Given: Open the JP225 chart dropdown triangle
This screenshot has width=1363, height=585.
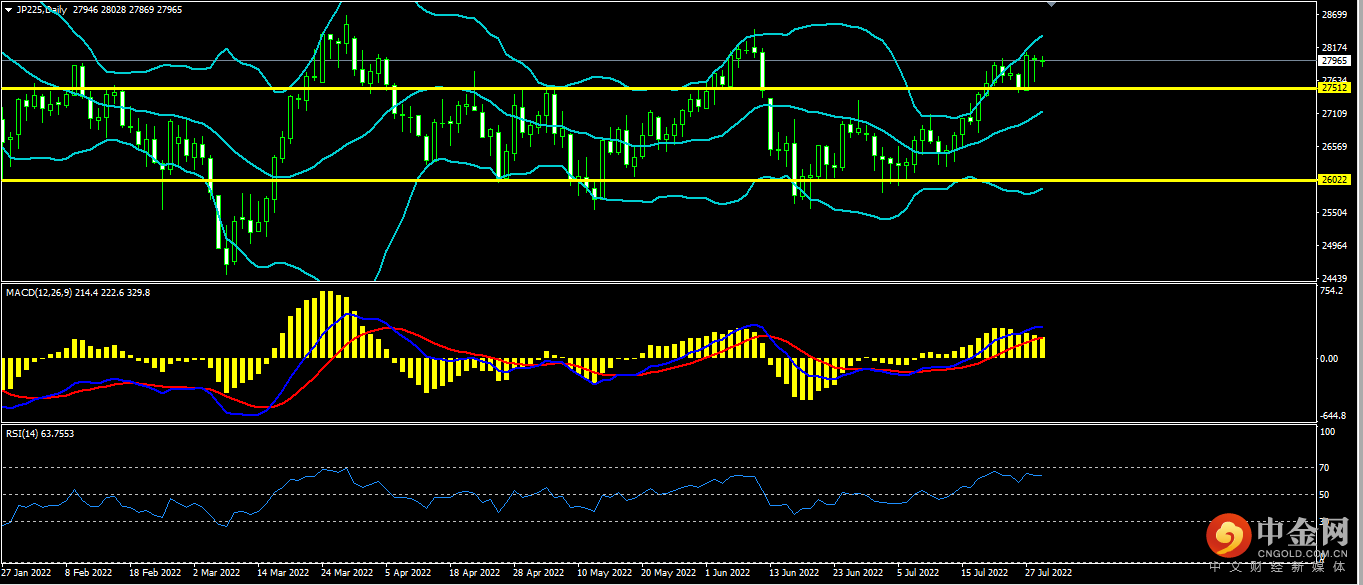Looking at the screenshot, I should [9, 9].
